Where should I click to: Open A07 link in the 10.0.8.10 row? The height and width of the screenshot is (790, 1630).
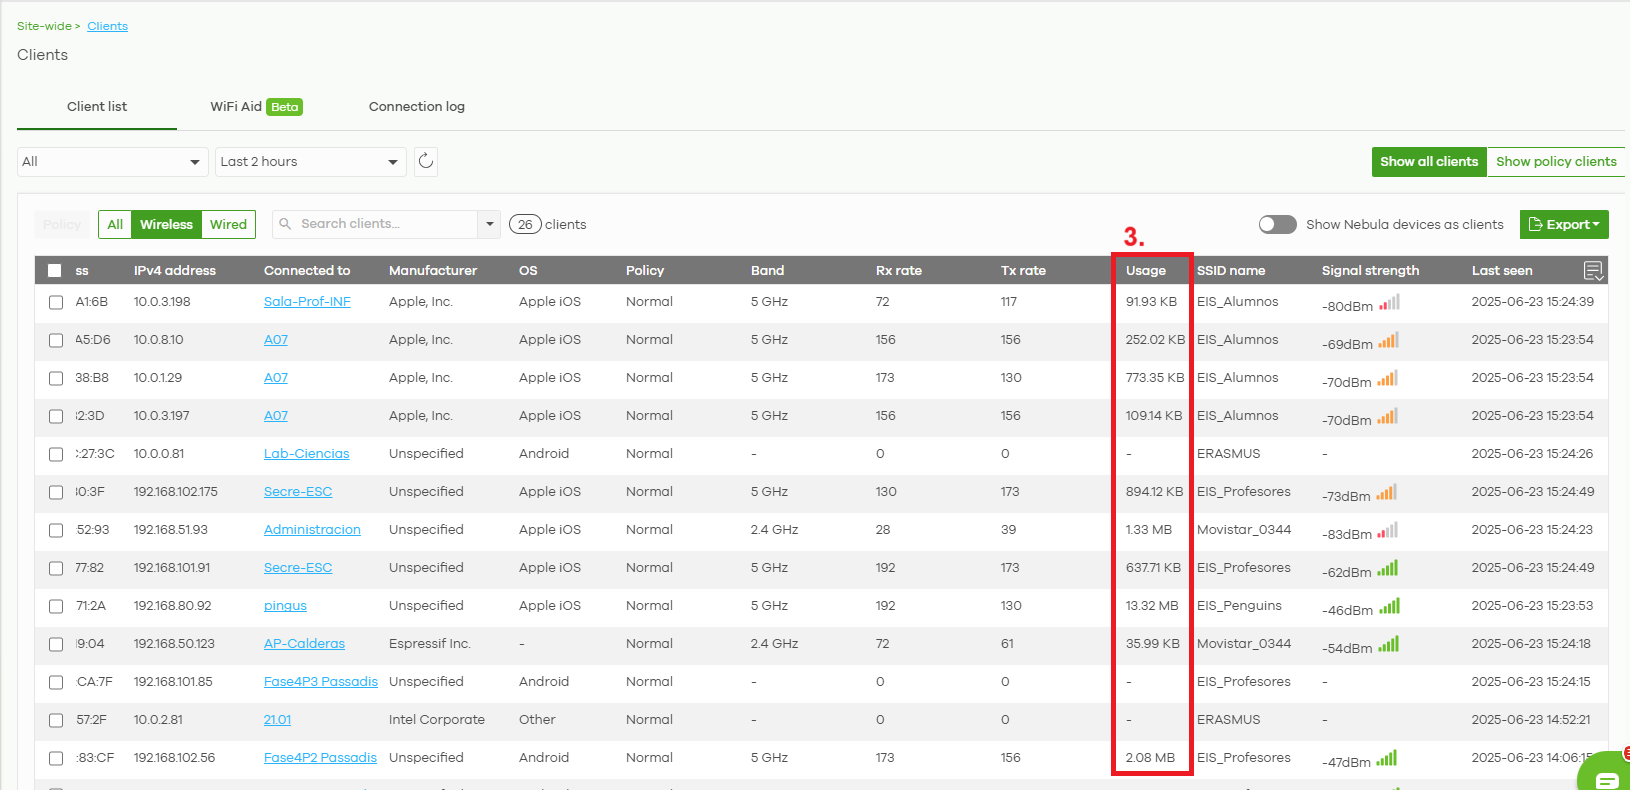coord(276,339)
